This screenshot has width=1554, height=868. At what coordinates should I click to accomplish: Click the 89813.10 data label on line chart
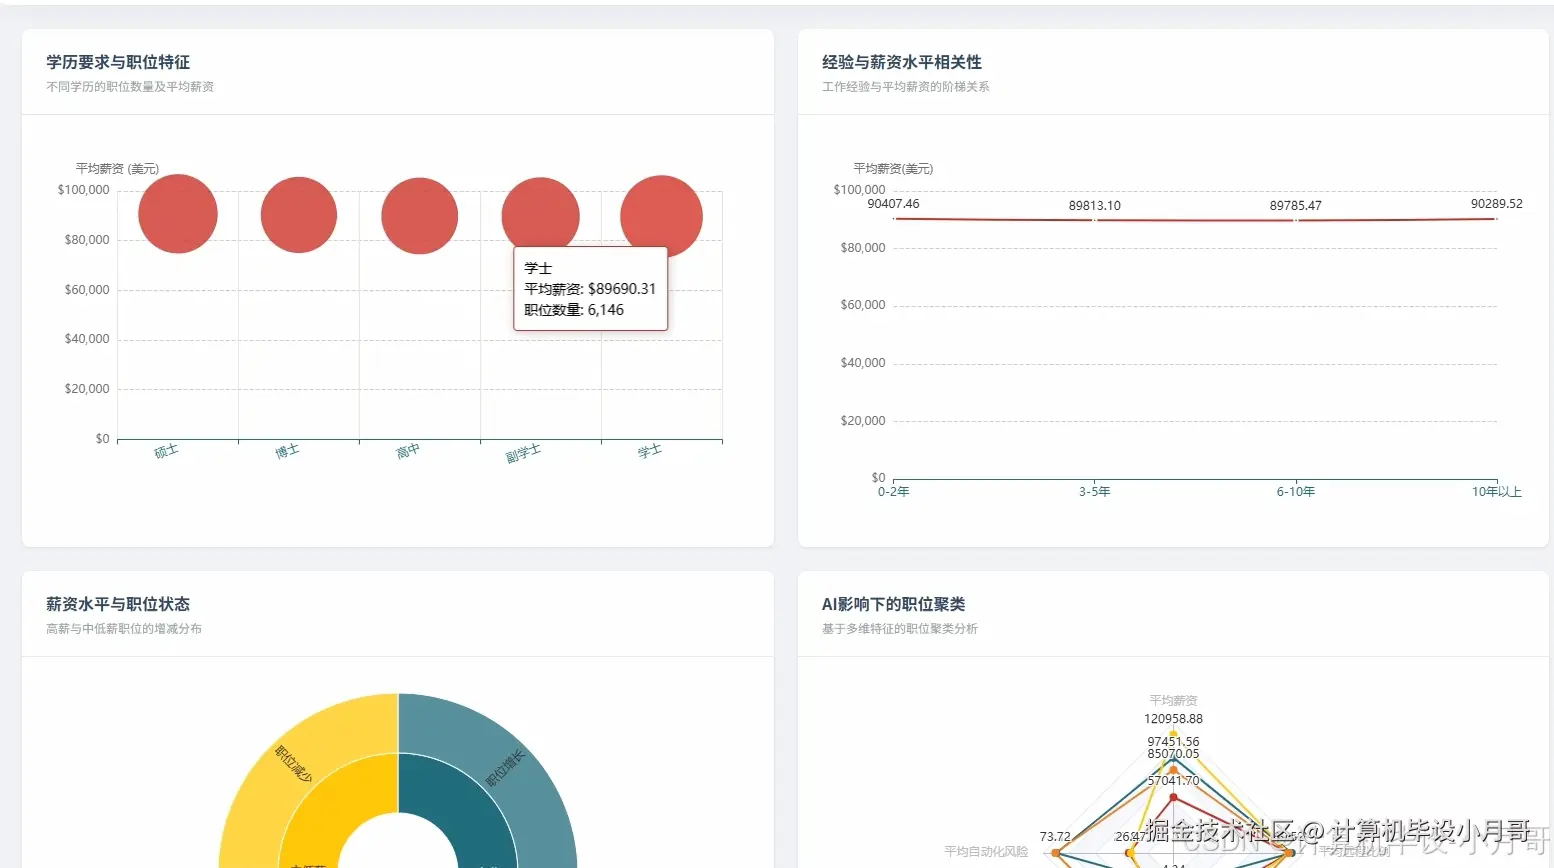click(x=1094, y=206)
